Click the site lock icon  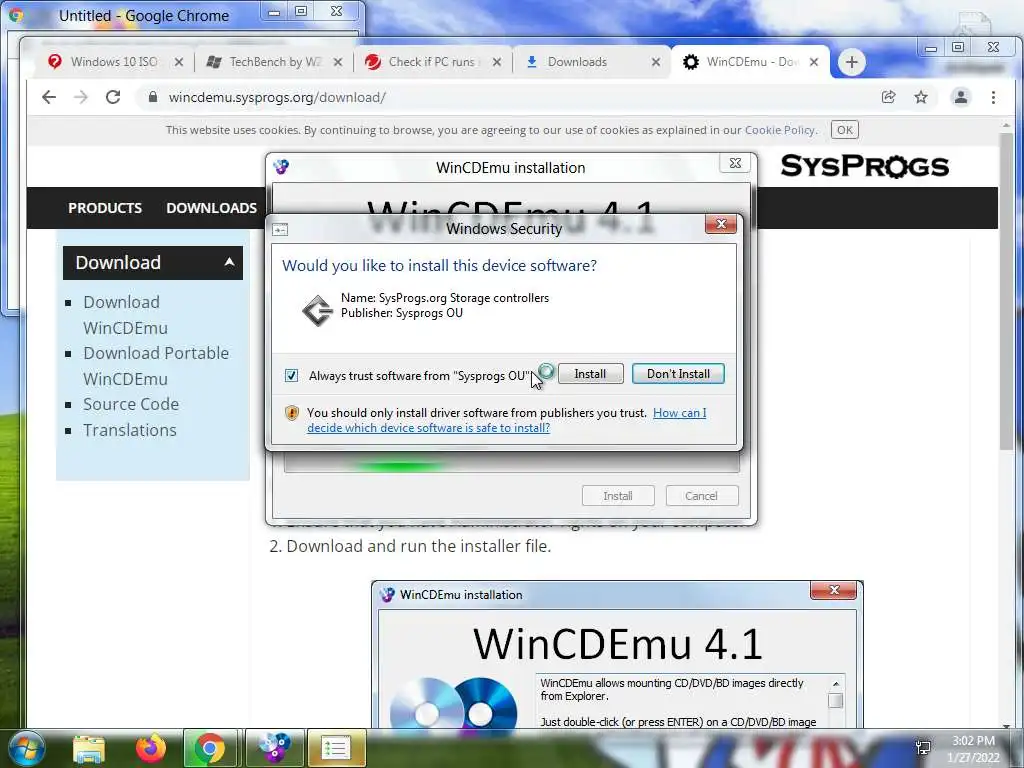pos(153,97)
